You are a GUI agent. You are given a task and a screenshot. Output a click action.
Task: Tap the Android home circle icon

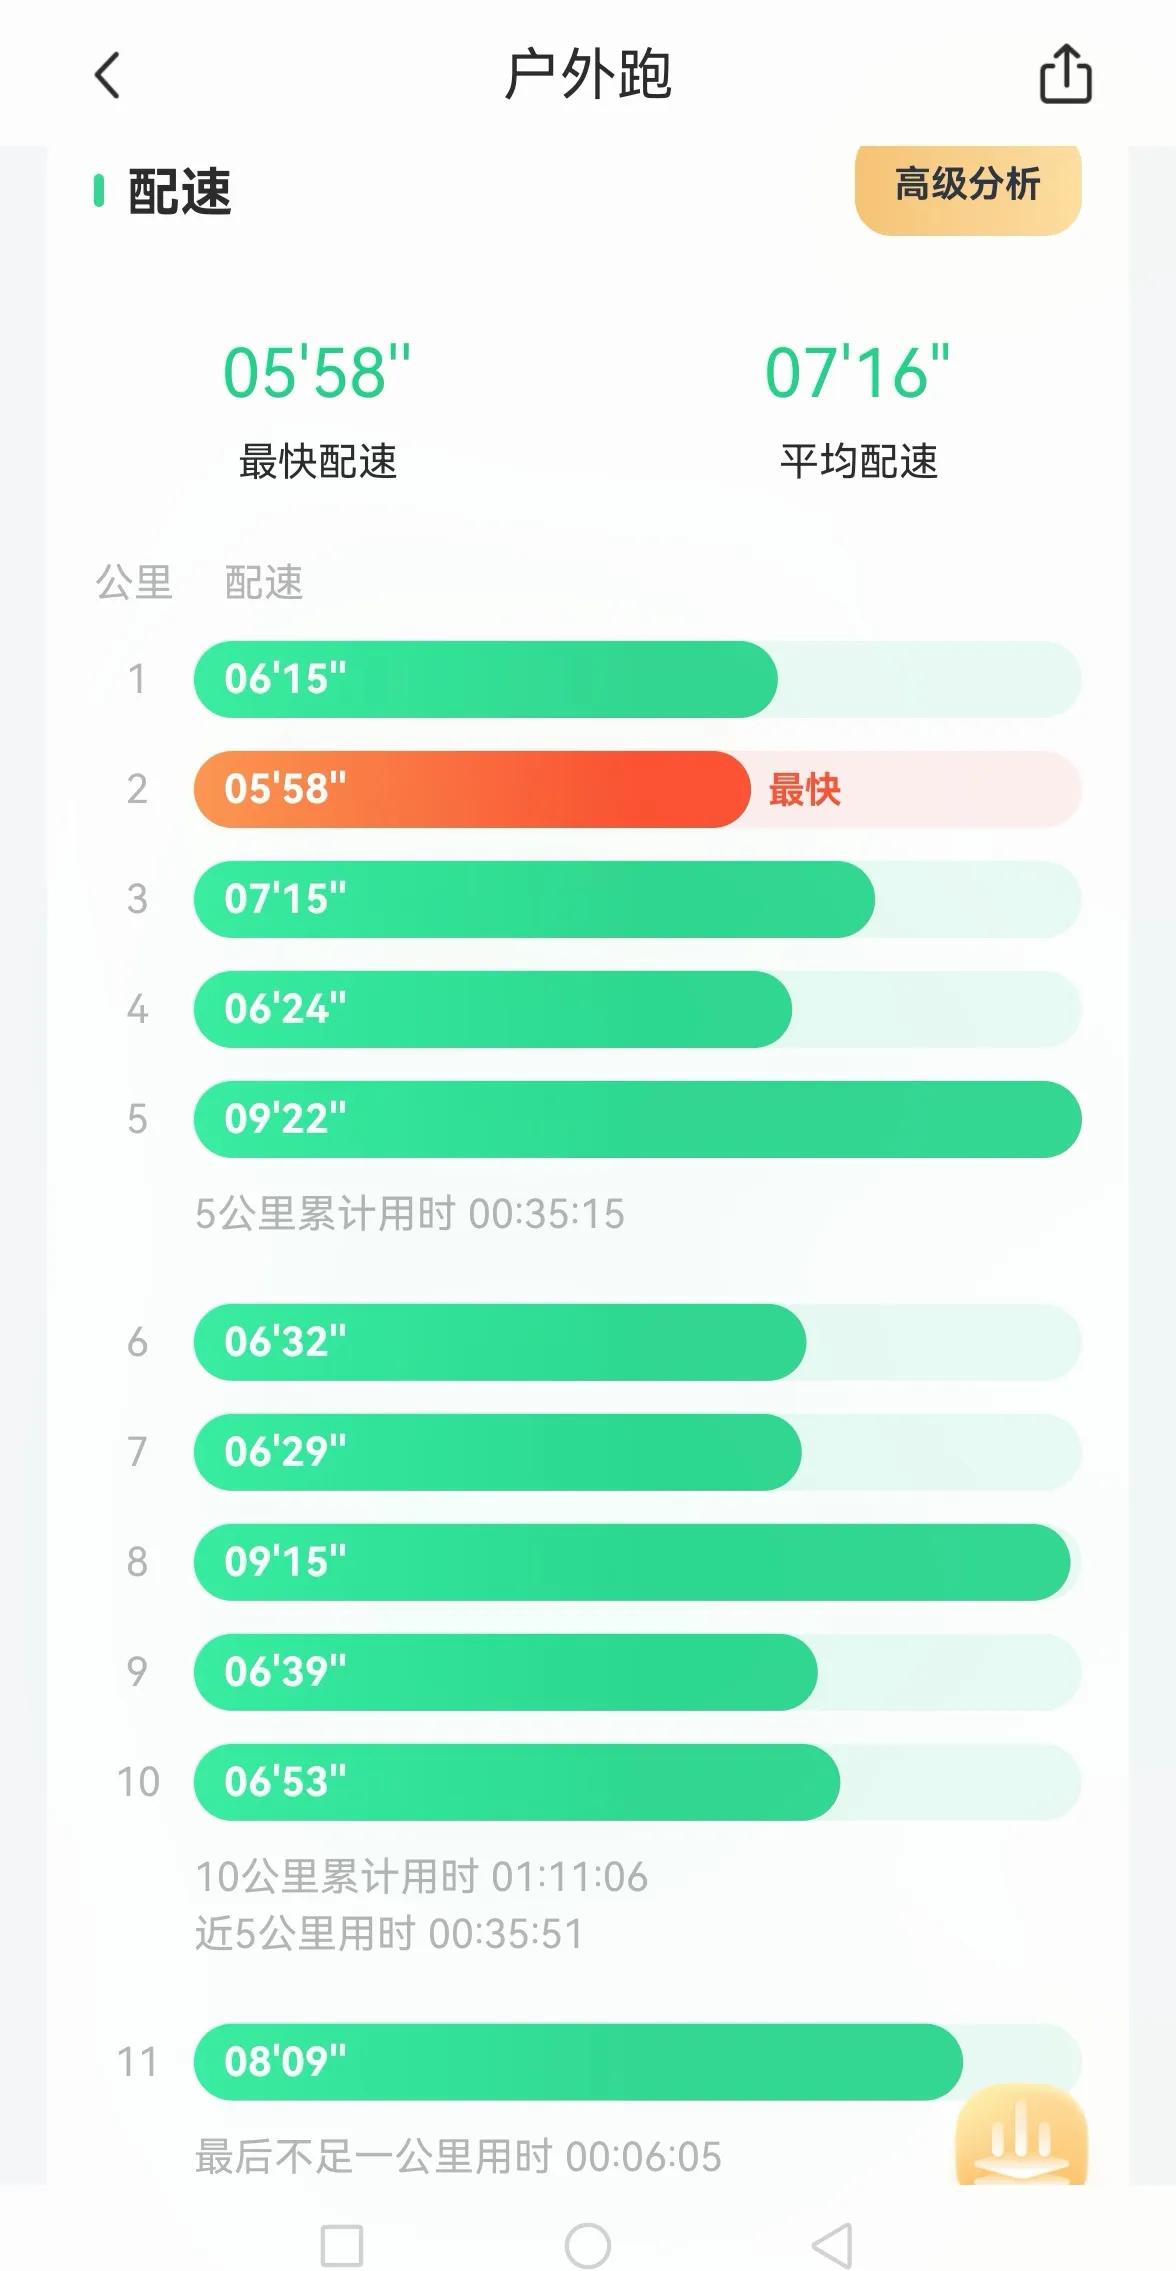pos(588,2246)
